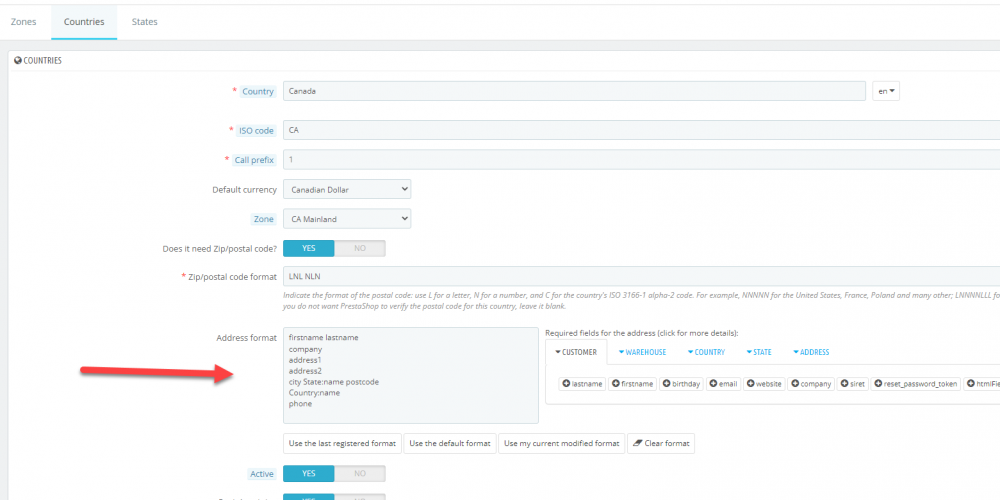The height and width of the screenshot is (500, 1000).
Task: Select the CUSTOMER fields tab
Action: click(x=576, y=352)
